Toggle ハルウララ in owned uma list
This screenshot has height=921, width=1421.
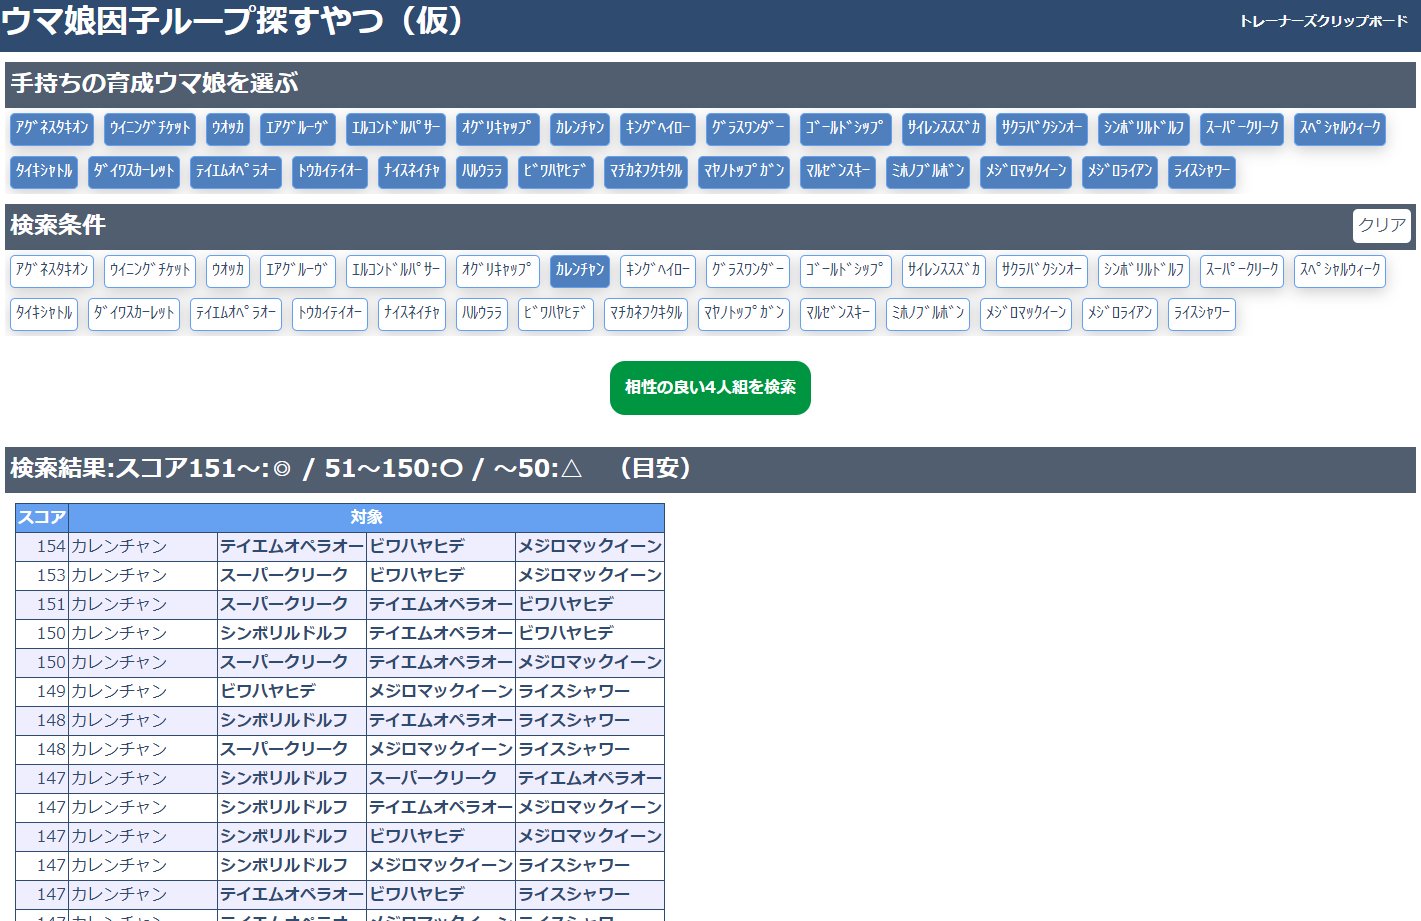(482, 172)
